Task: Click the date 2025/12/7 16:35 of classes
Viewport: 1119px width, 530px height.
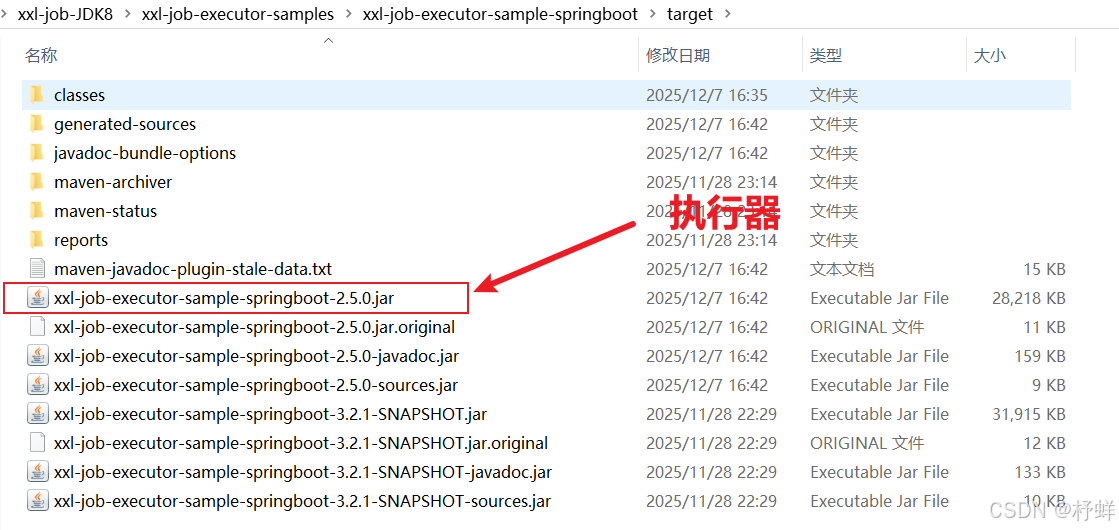Action: click(707, 95)
